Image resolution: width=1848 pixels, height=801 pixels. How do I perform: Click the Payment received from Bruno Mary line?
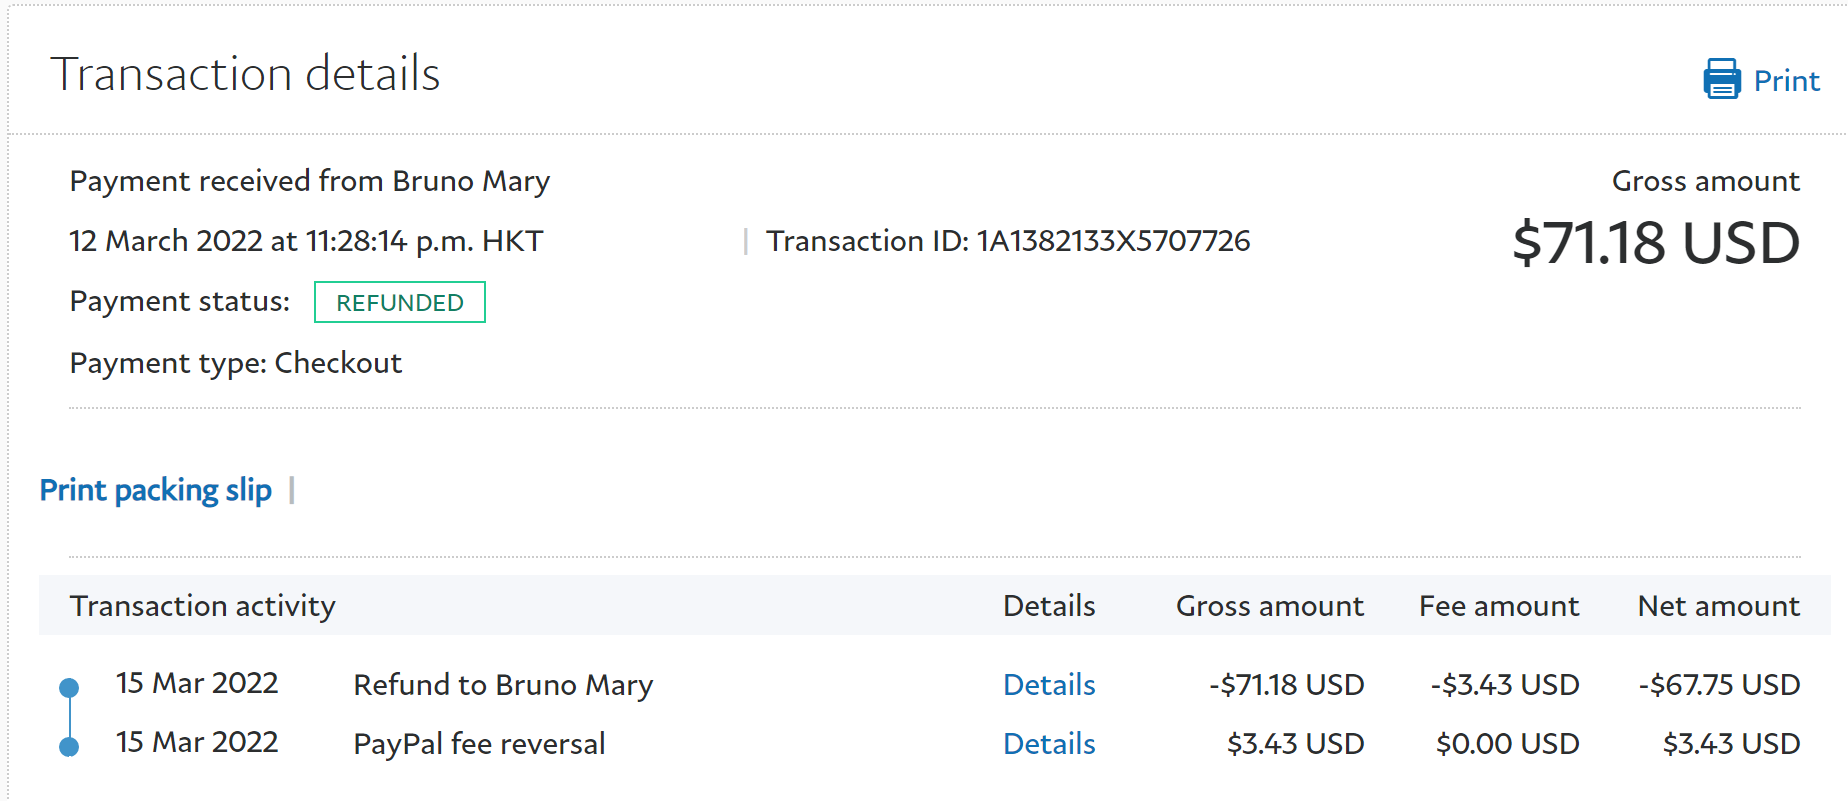tap(309, 181)
